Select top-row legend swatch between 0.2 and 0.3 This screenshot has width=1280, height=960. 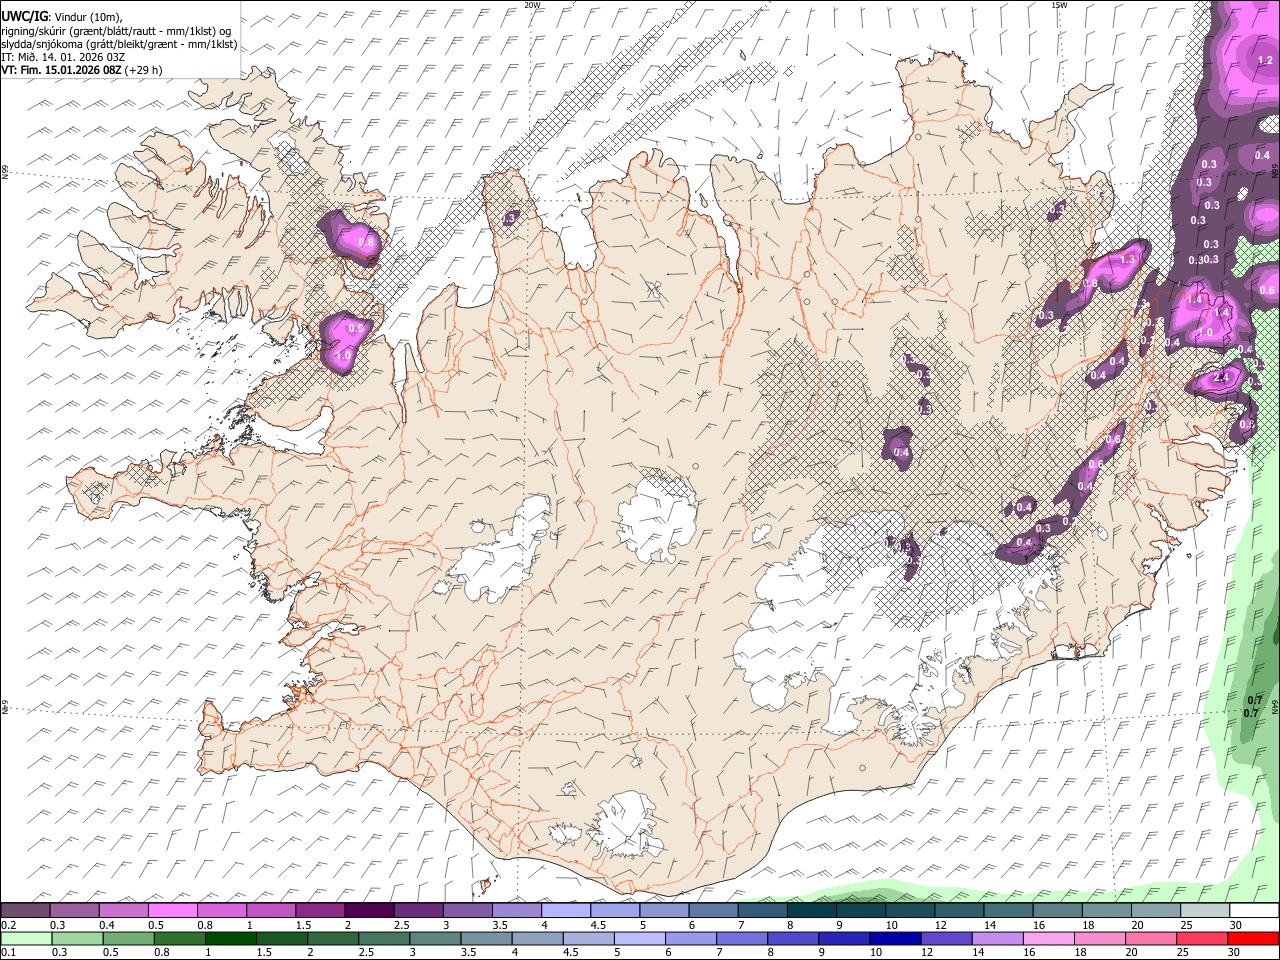pyautogui.click(x=26, y=910)
